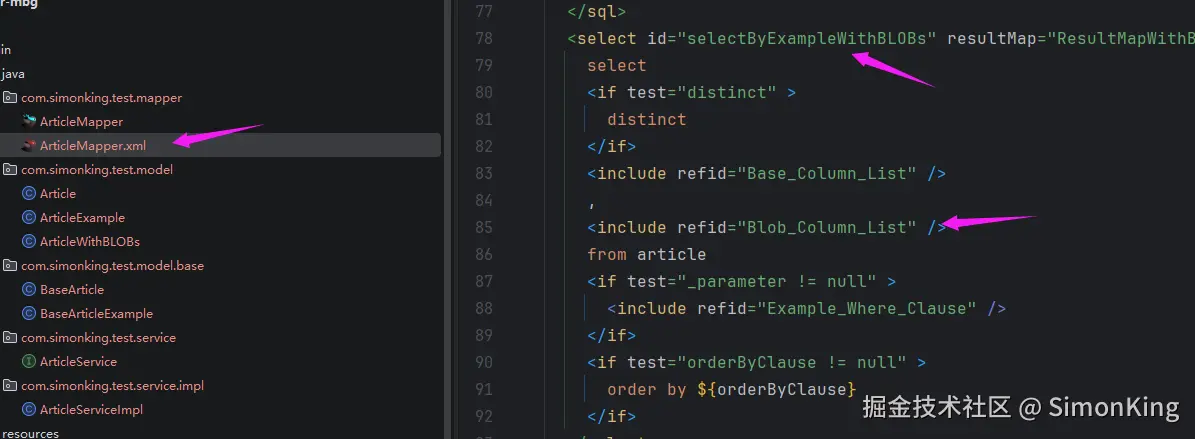Click the com.simonking.test.model.base package folder icon
The image size is (1195, 439).
[10, 265]
